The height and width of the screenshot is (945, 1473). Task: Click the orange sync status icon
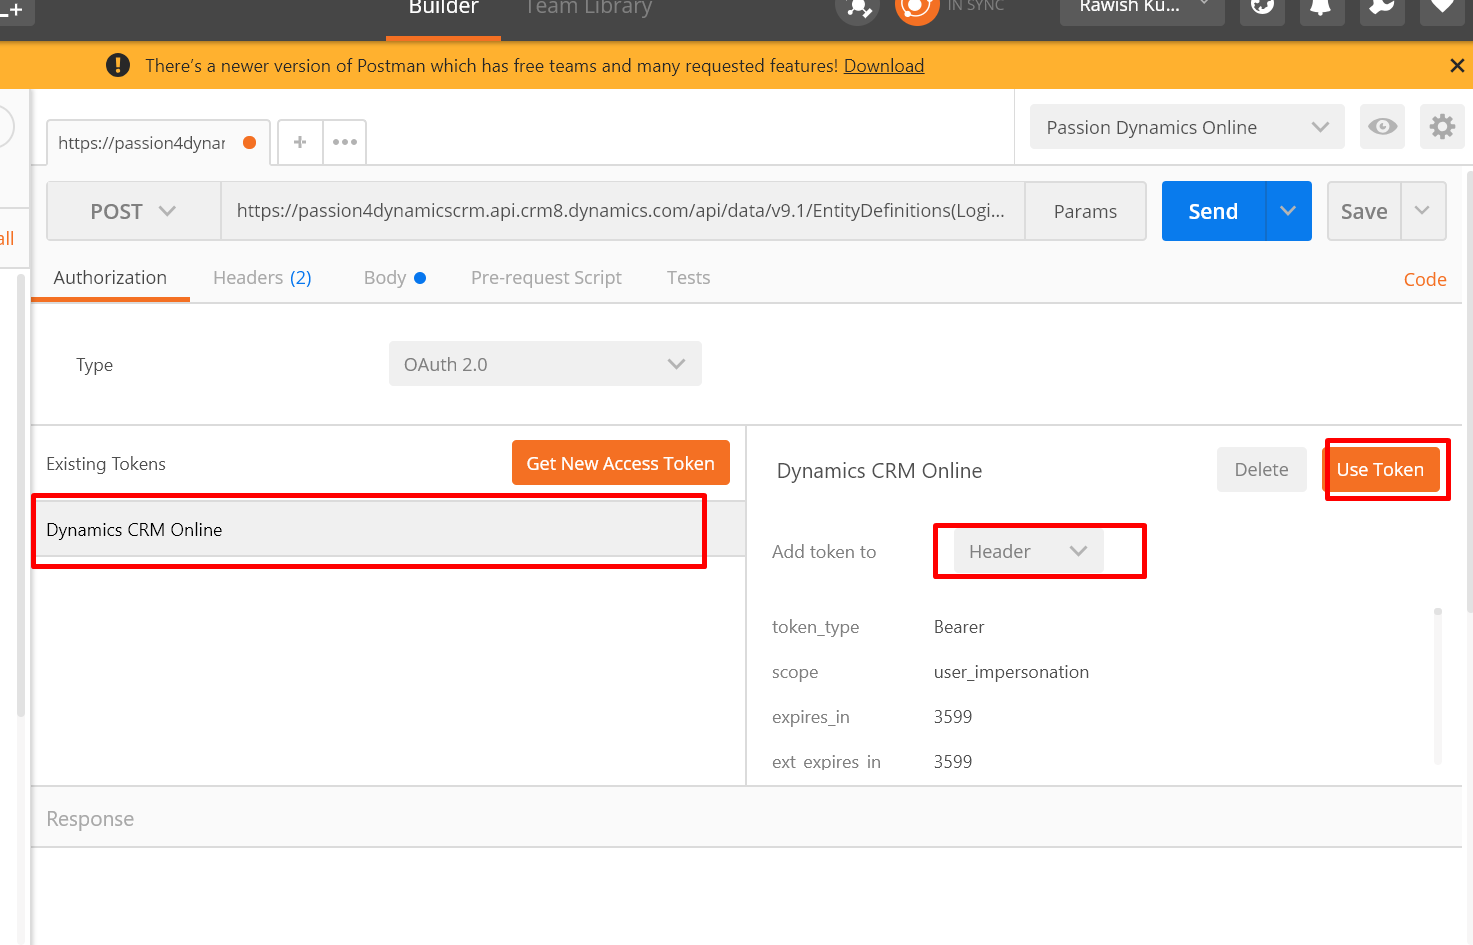tap(916, 9)
